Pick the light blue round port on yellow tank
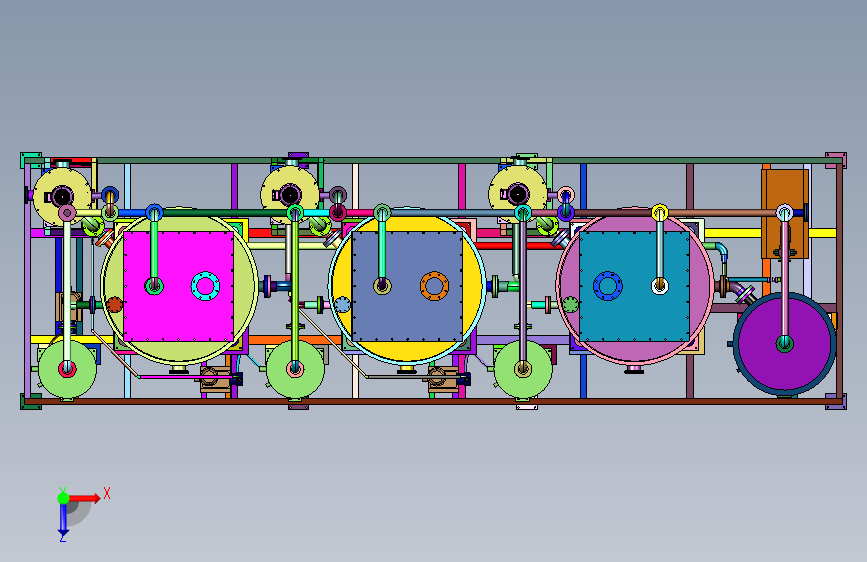 click(x=342, y=305)
